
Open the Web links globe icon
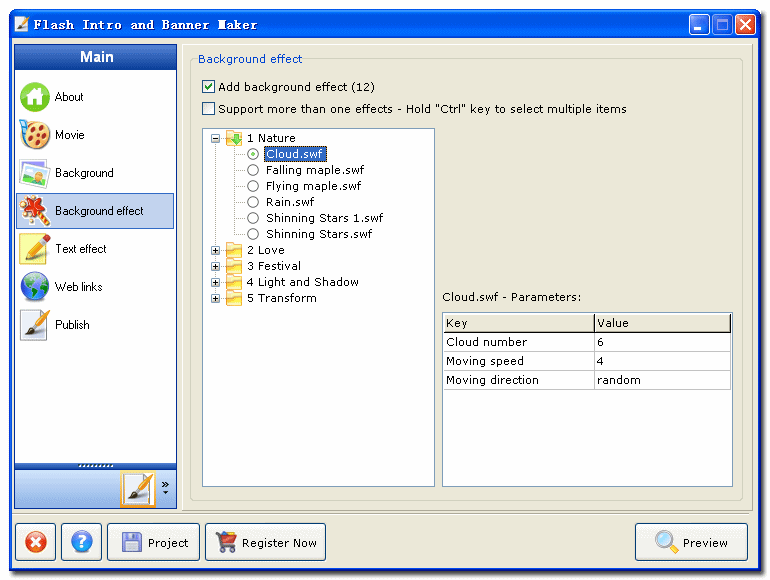(35, 287)
